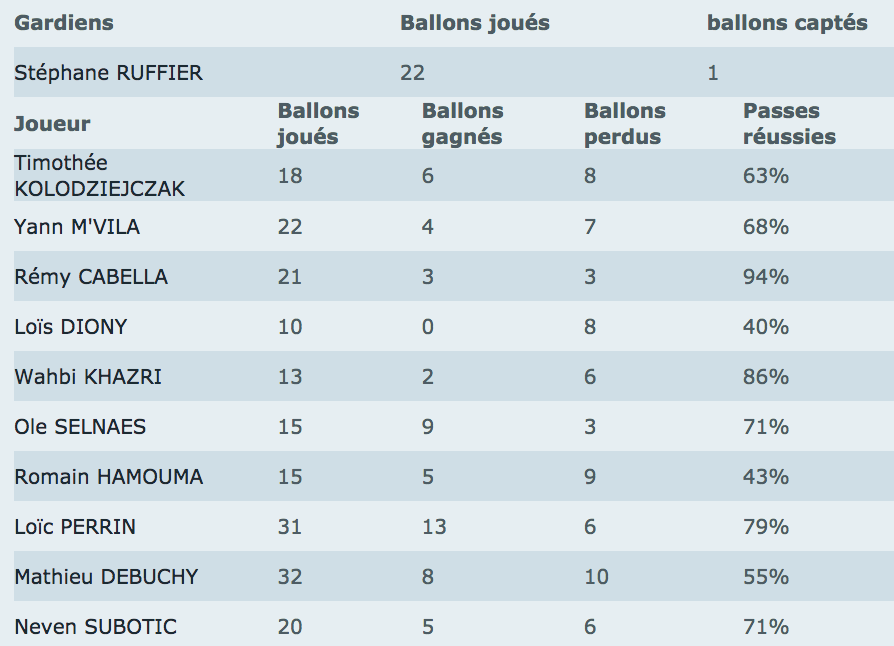Select the Stéphane RUFFIER goalkeeper row
Viewport: 894px width, 646px height.
click(454, 72)
